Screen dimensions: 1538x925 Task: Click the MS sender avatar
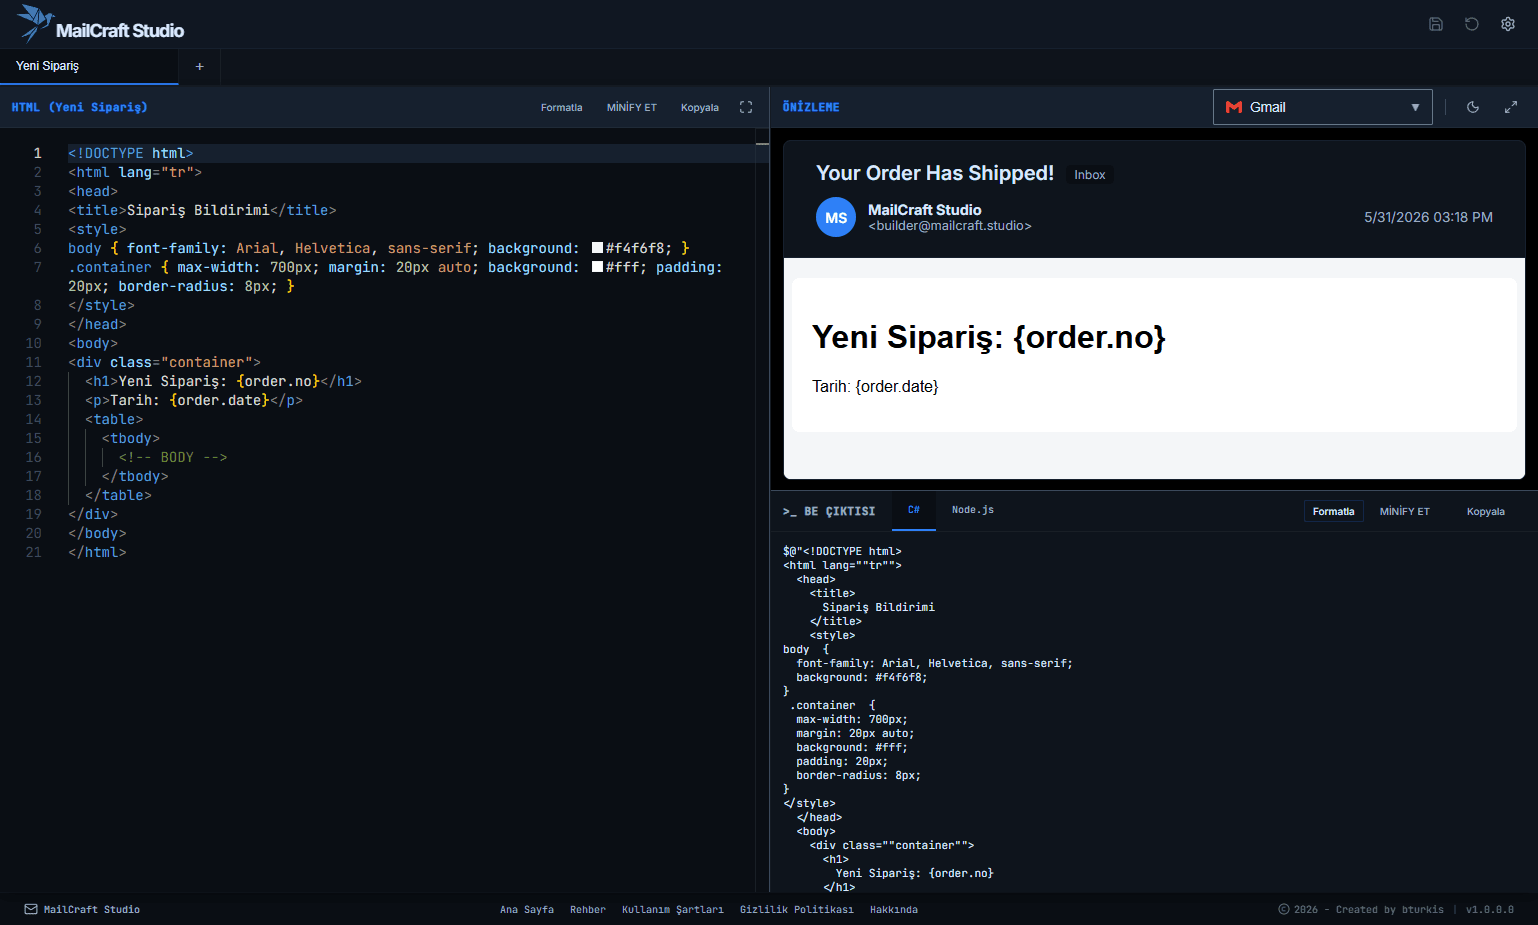click(835, 217)
